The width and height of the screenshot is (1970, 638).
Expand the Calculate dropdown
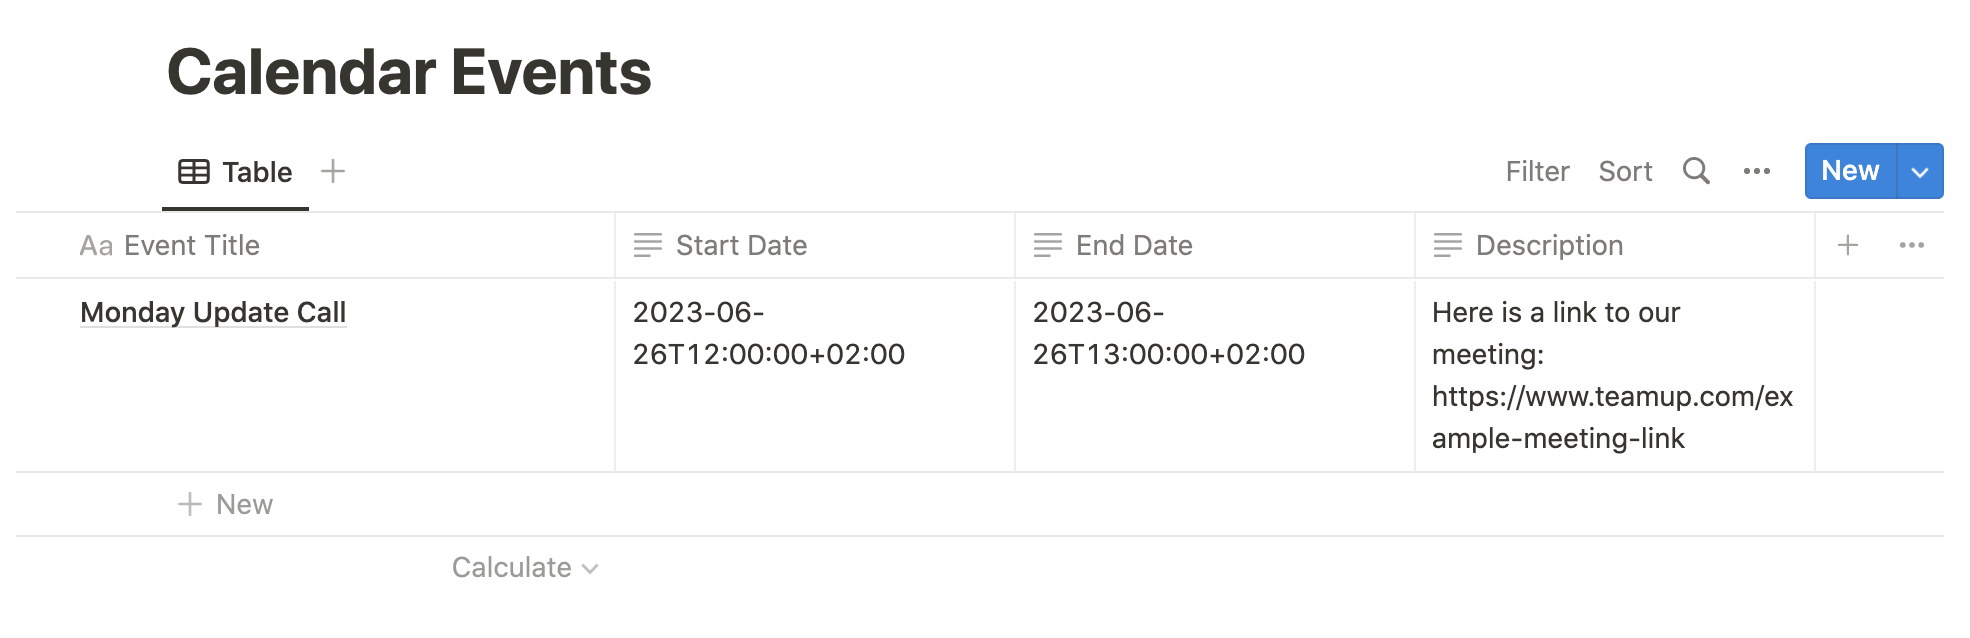pyautogui.click(x=525, y=568)
